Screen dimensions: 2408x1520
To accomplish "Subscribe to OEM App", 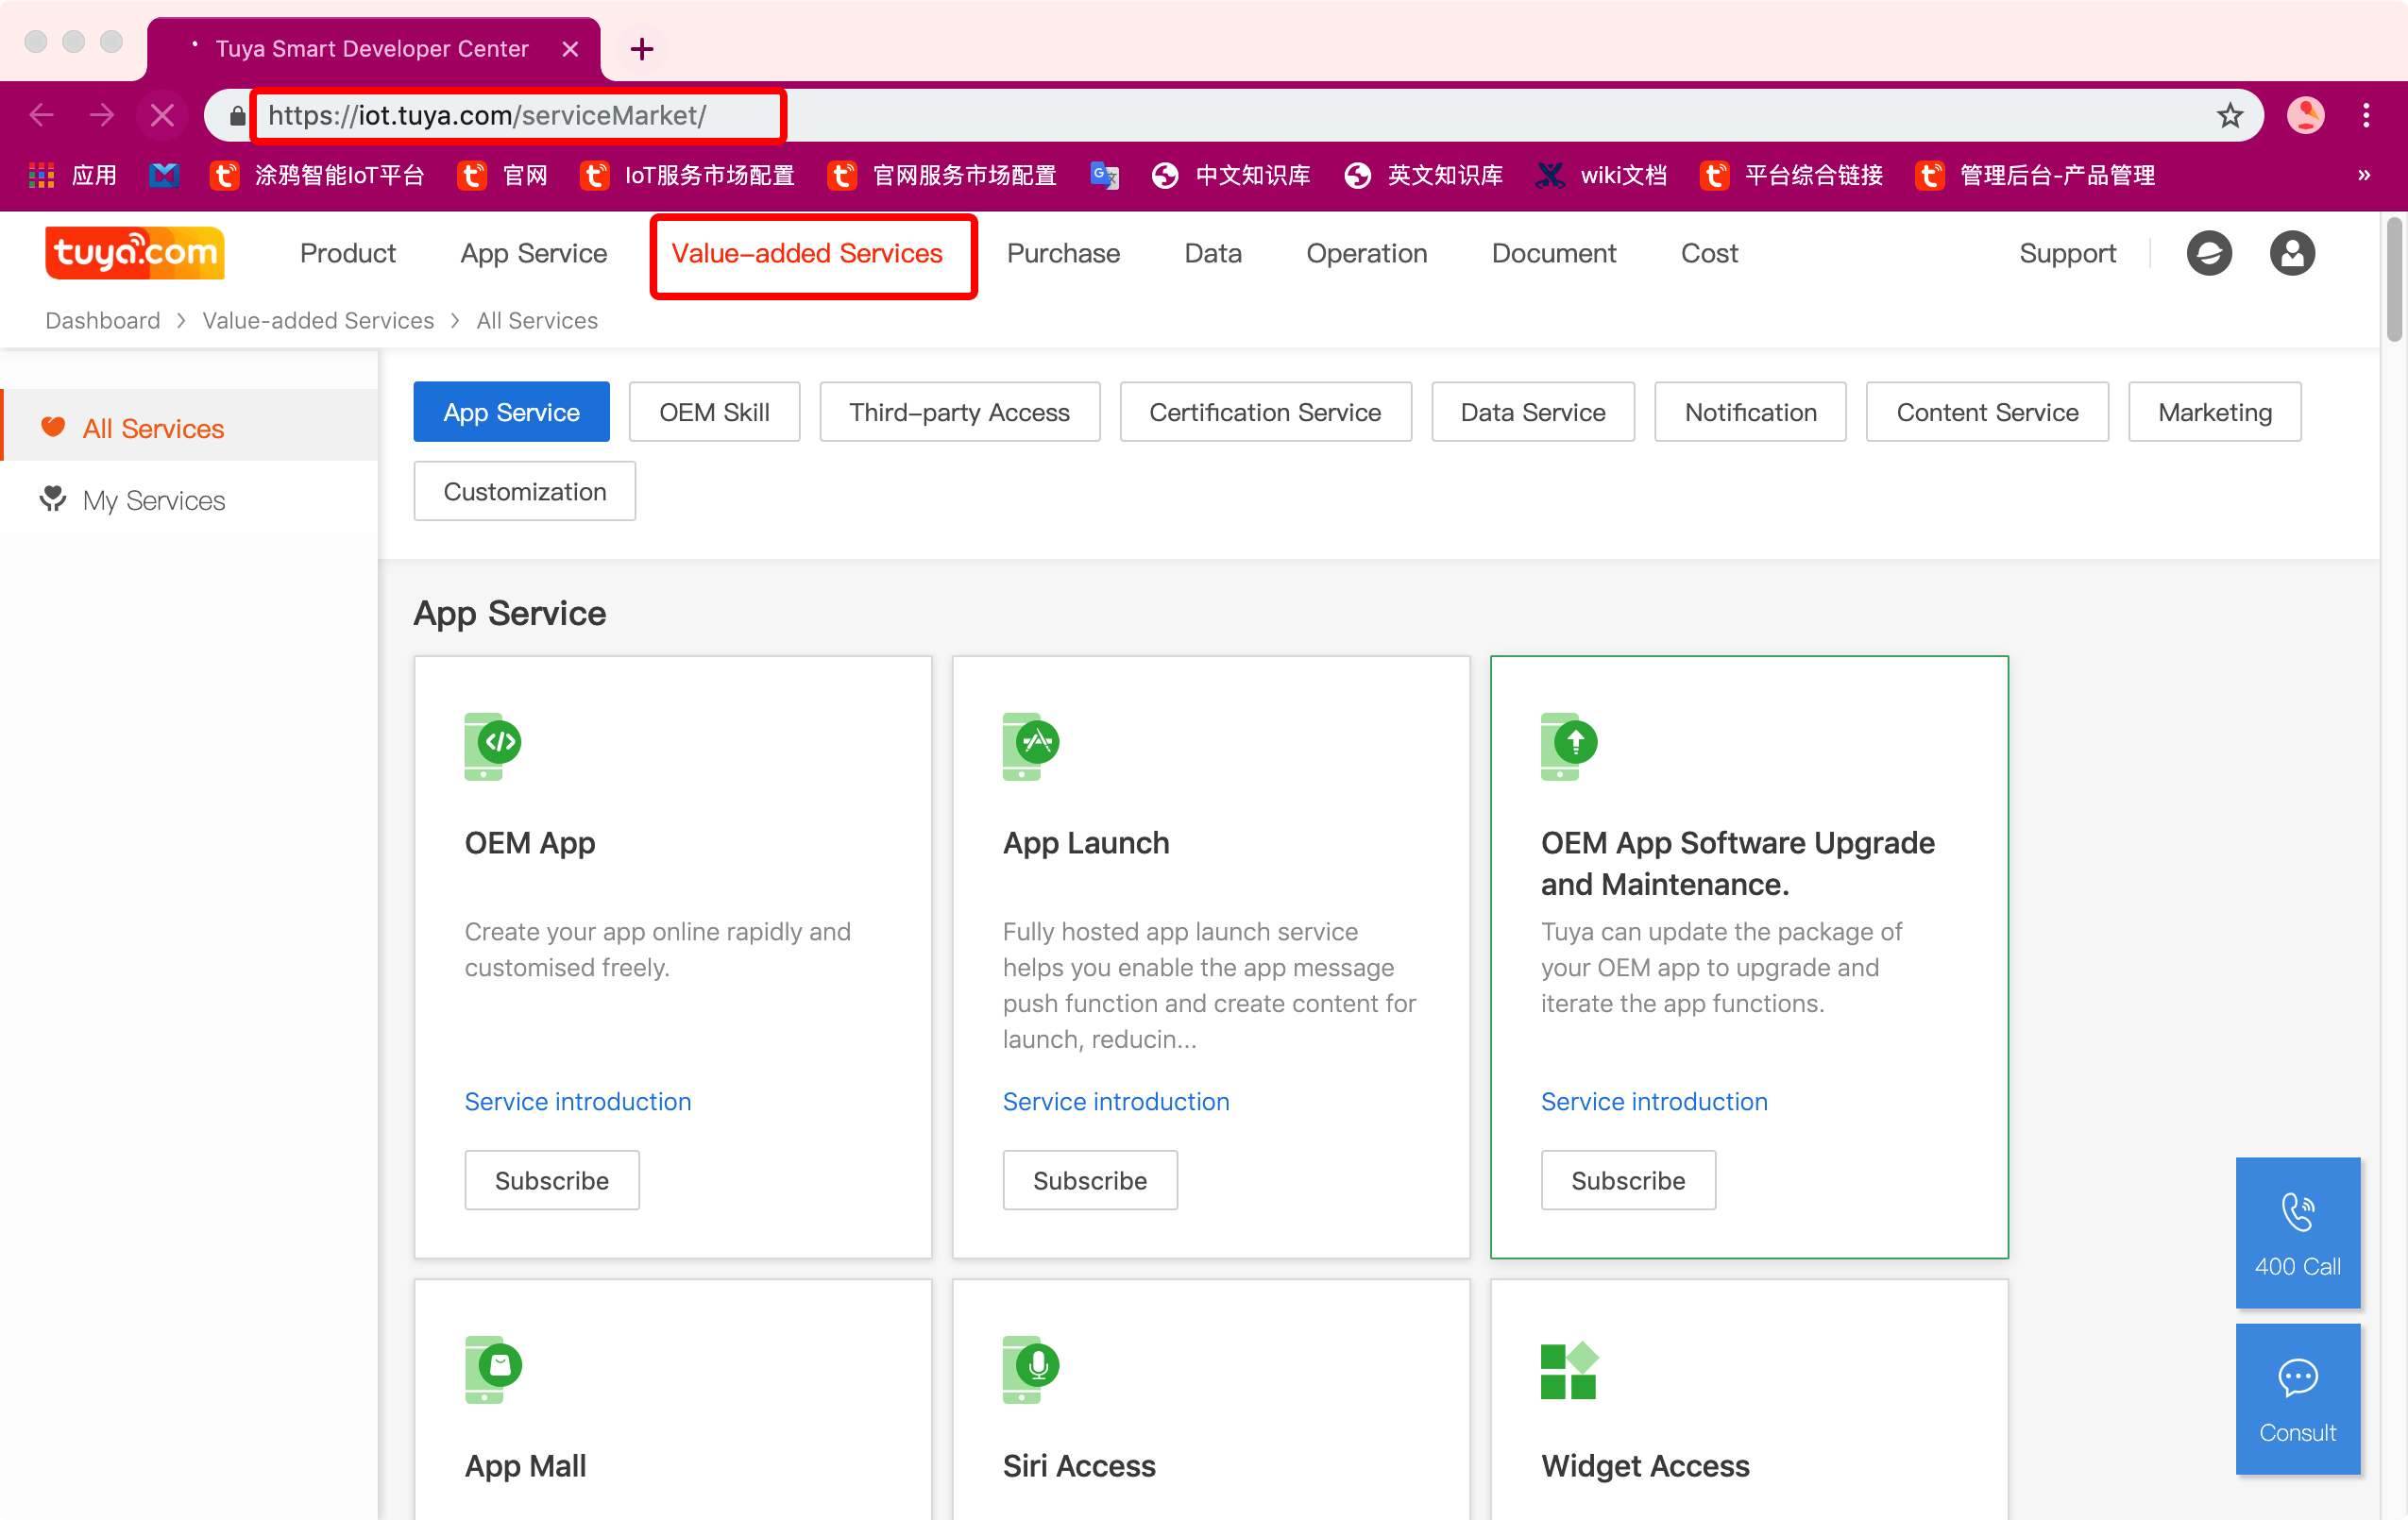I will 552,1180.
